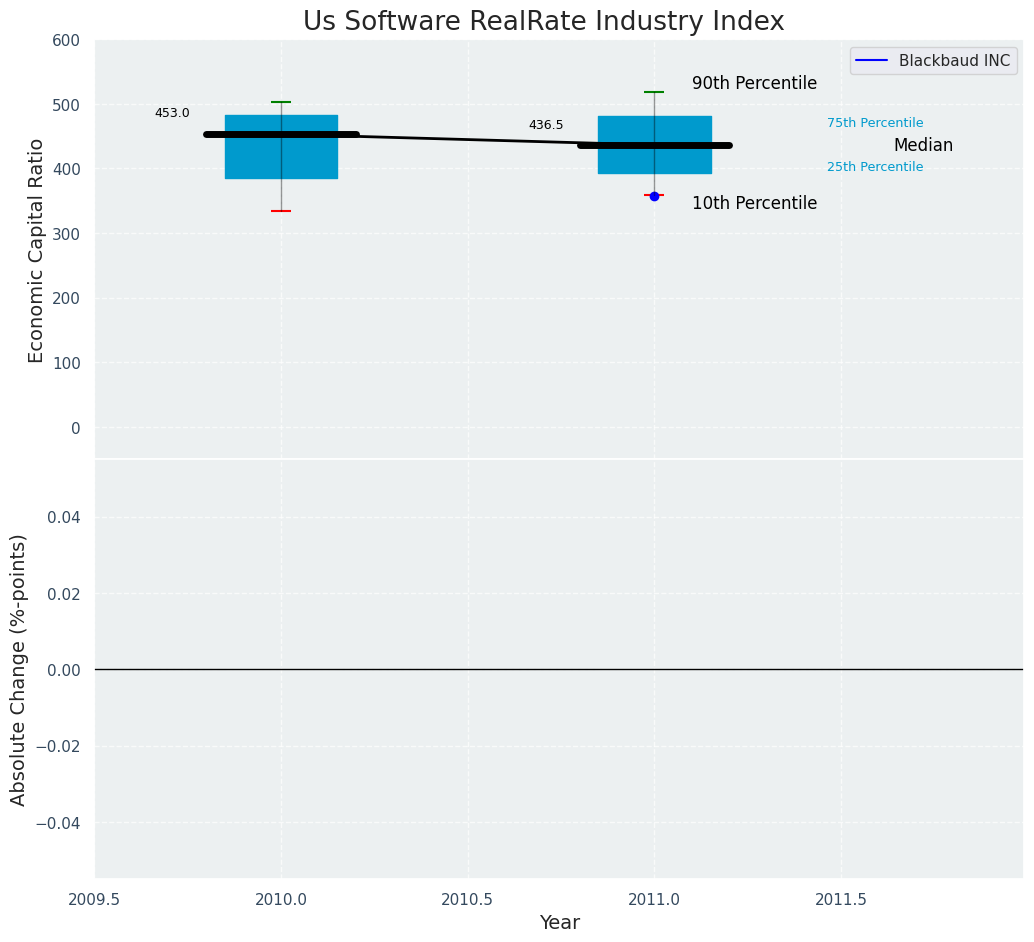Click the 25th Percentile label

875,167
